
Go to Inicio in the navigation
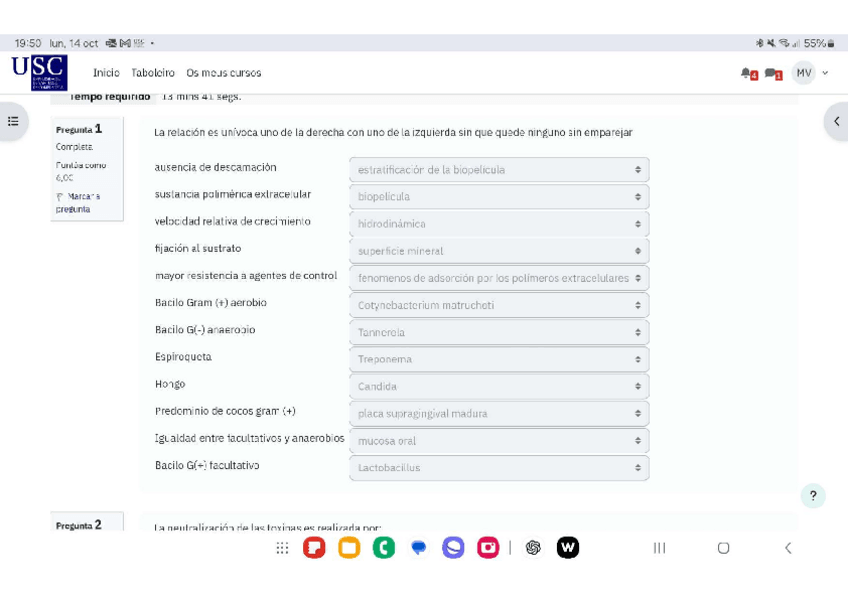[x=106, y=73]
